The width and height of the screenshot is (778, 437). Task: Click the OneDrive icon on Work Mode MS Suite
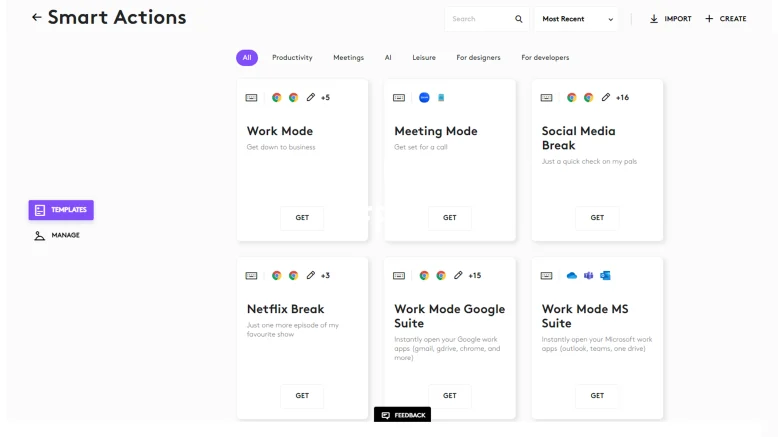click(x=572, y=276)
